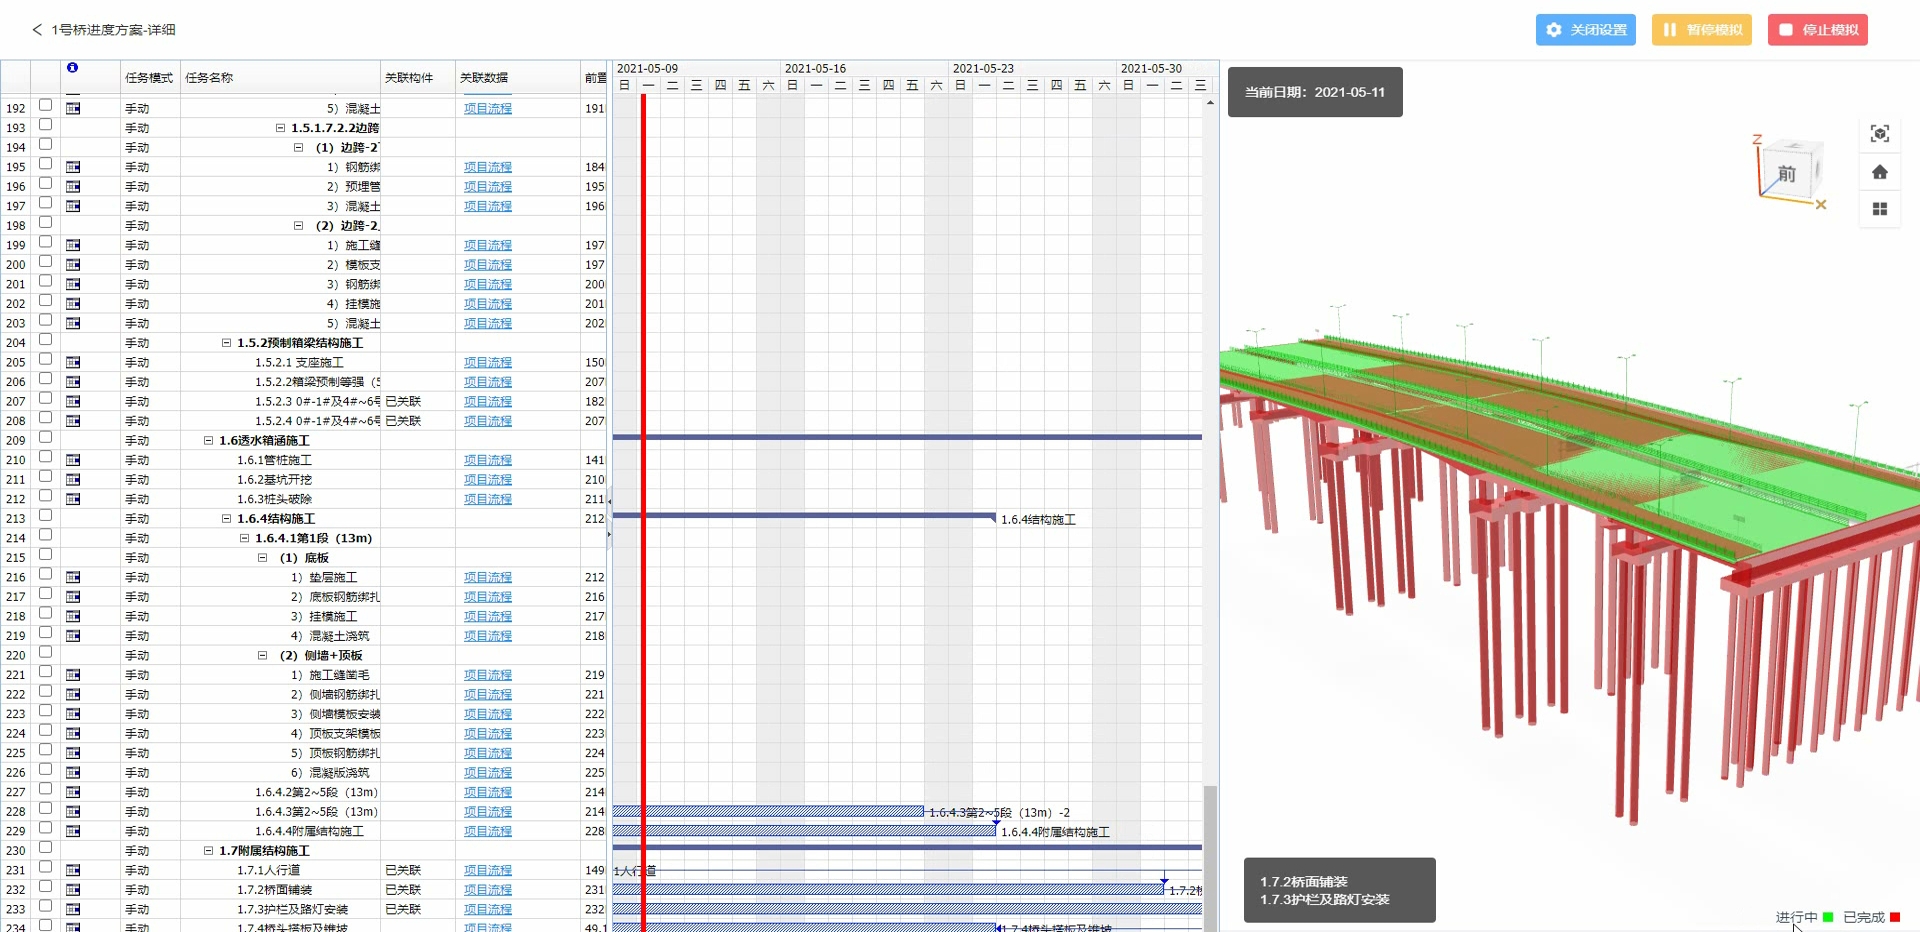The image size is (1920, 932).
Task: Collapse the 1.6透水箱涵施工 group
Action: [209, 441]
